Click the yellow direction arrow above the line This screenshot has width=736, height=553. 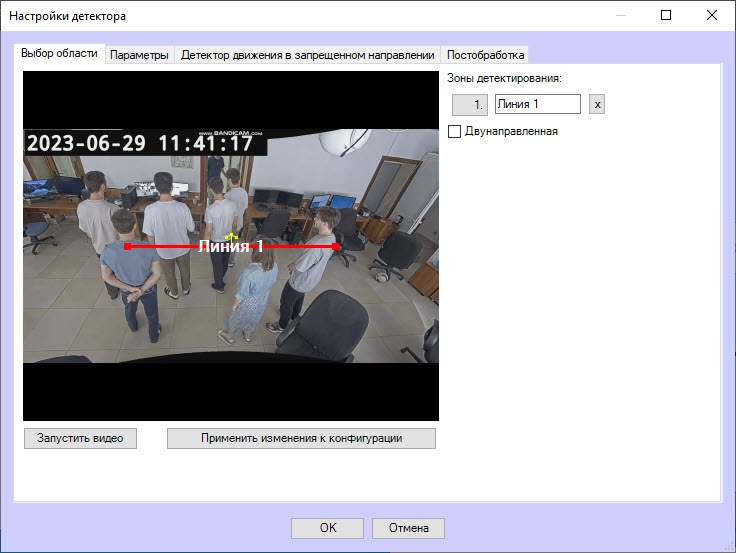pos(231,237)
